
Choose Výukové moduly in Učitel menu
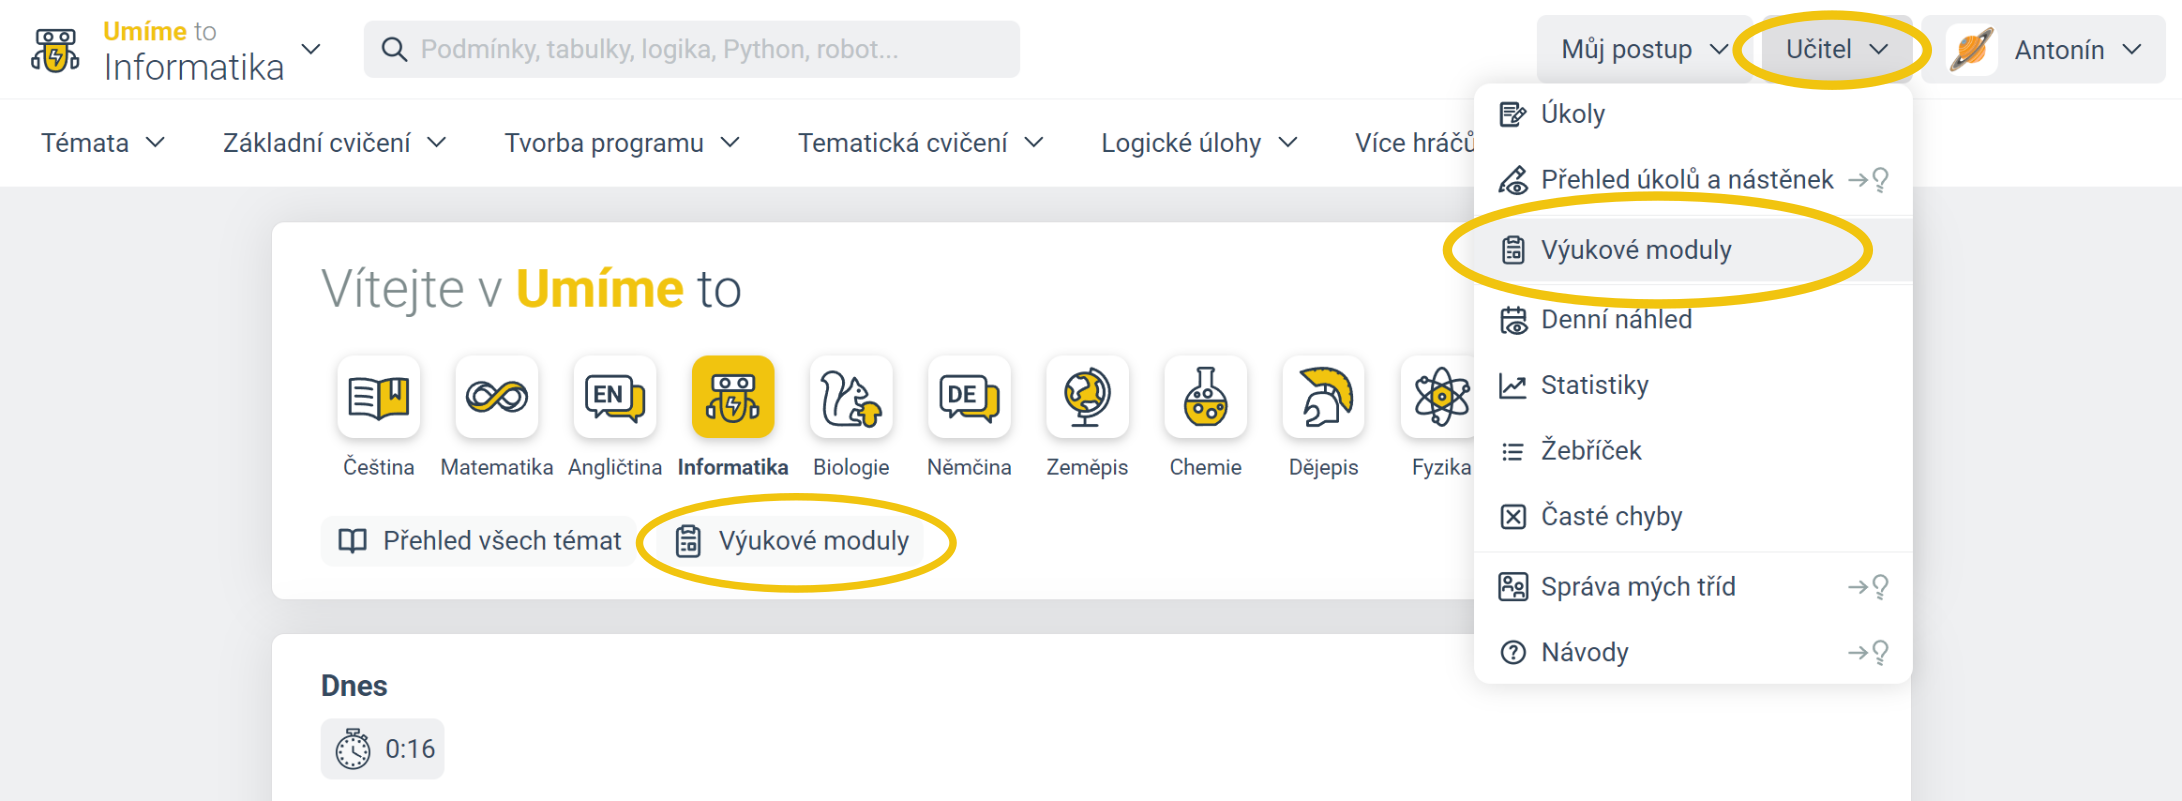coord(1636,250)
